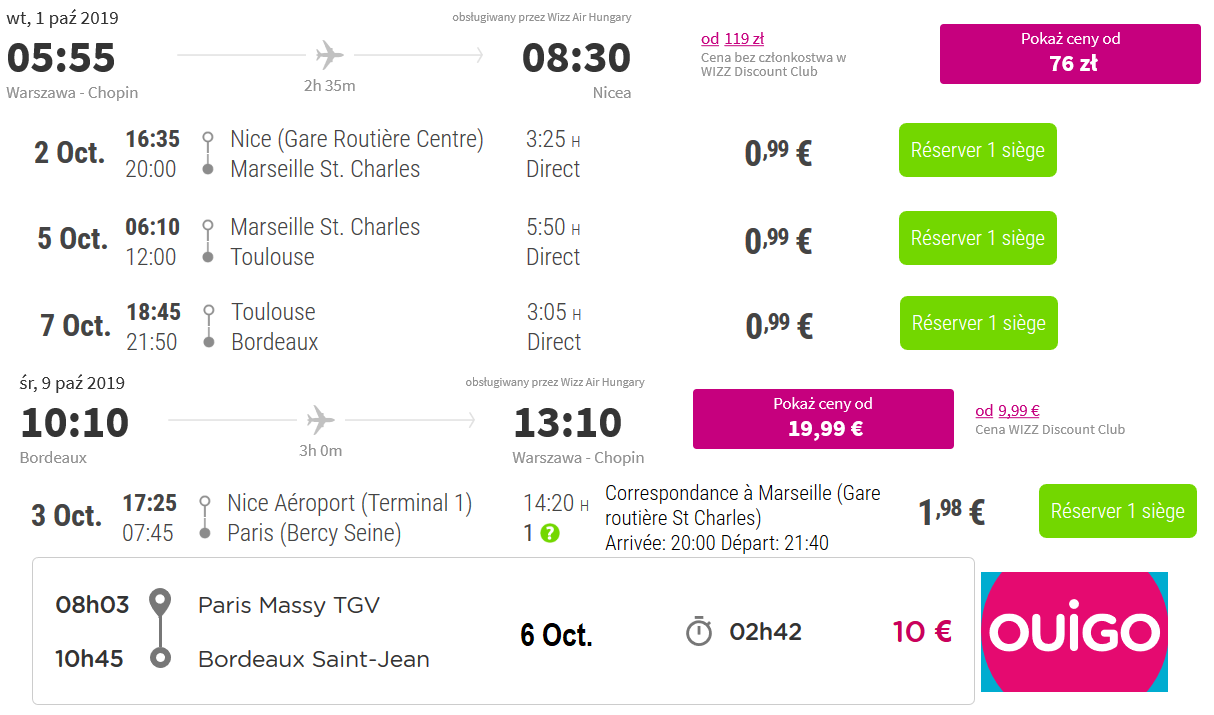Screen dimensions: 1214x715
Task: Click the route stop icon for Toulouse–Bordeaux
Action: (x=208, y=326)
